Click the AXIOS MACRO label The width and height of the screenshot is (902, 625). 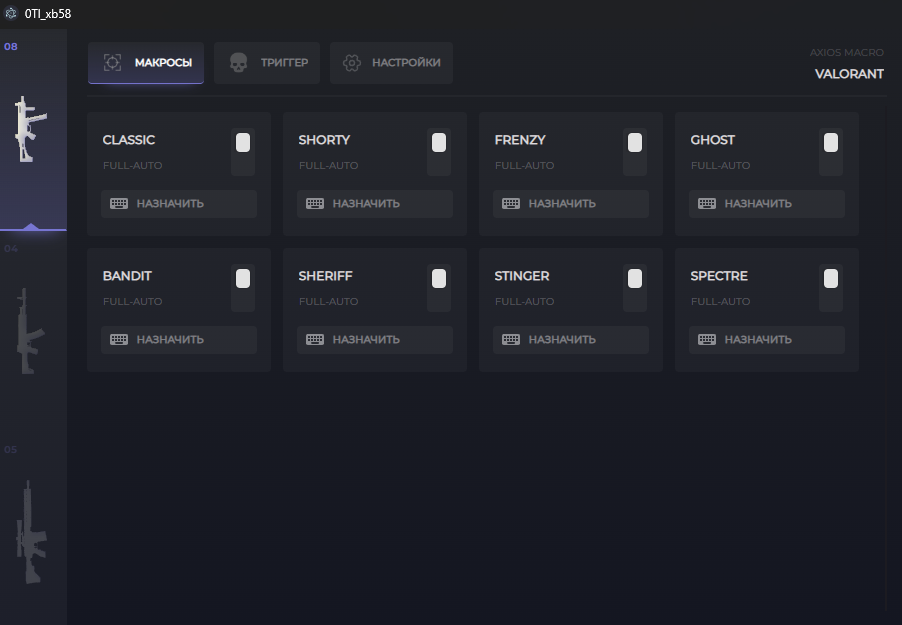[x=847, y=52]
